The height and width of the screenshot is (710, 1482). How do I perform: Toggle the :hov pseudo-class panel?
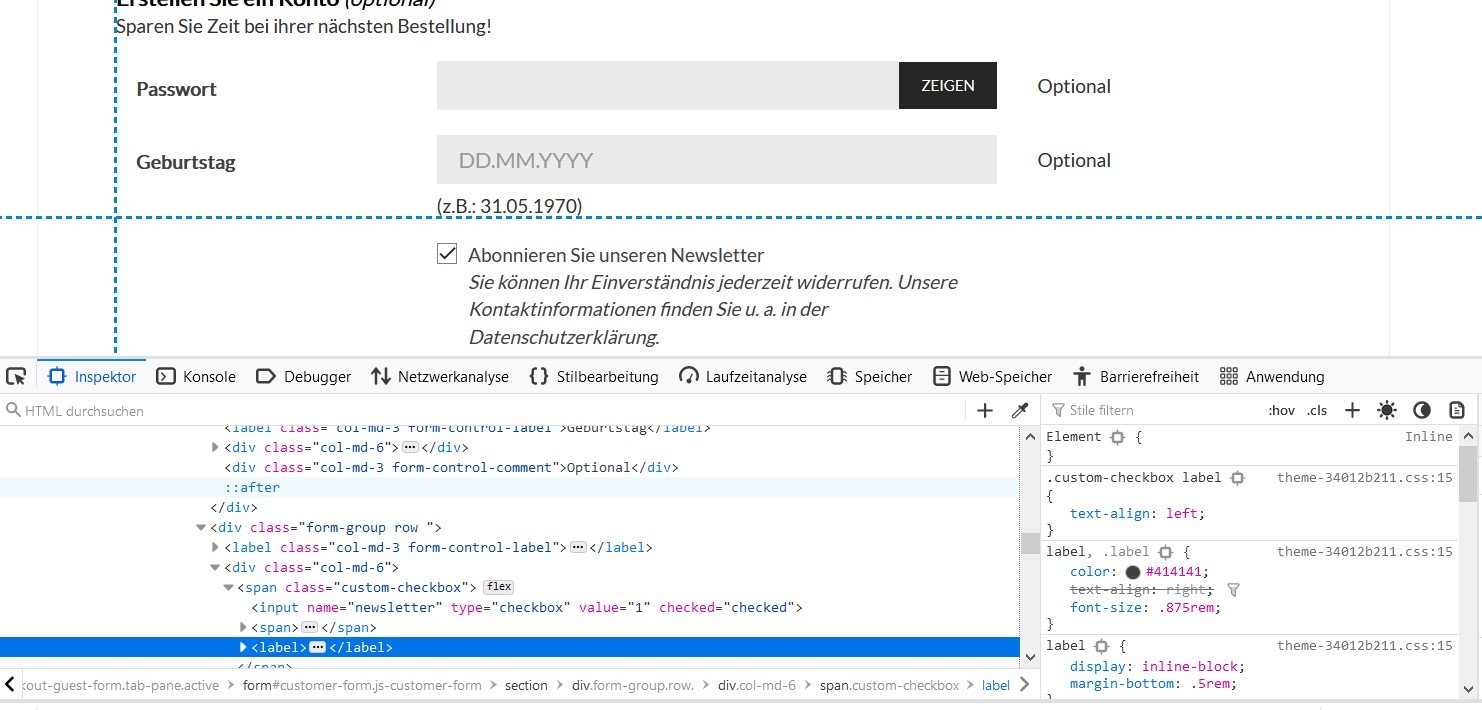click(x=1281, y=410)
